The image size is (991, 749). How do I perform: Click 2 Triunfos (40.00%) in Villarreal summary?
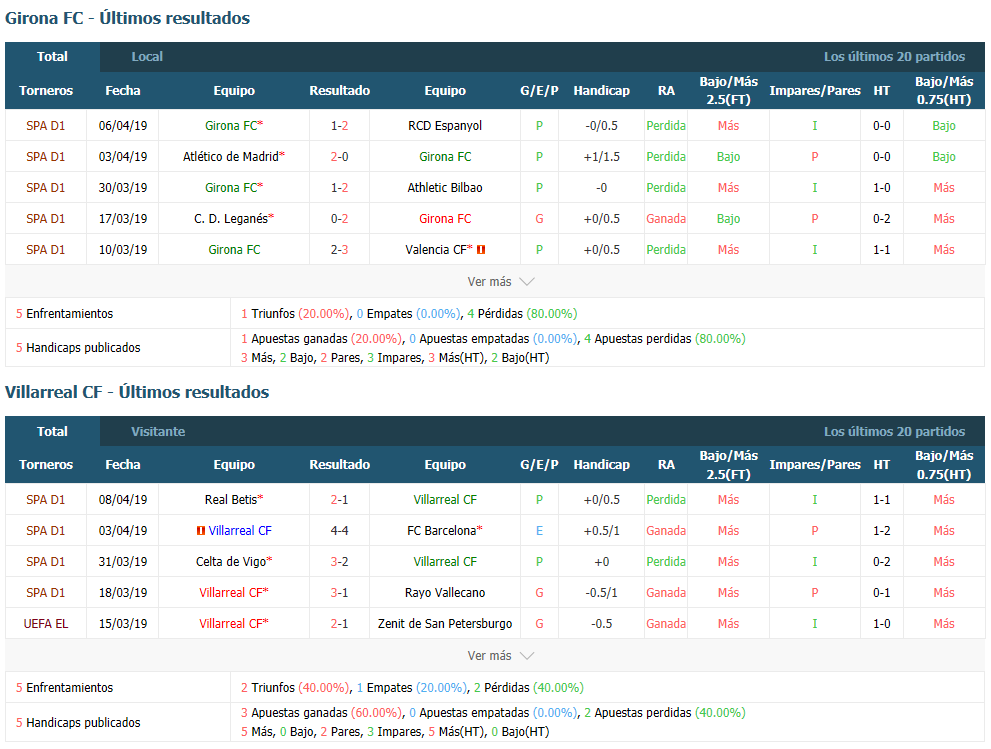(295, 688)
